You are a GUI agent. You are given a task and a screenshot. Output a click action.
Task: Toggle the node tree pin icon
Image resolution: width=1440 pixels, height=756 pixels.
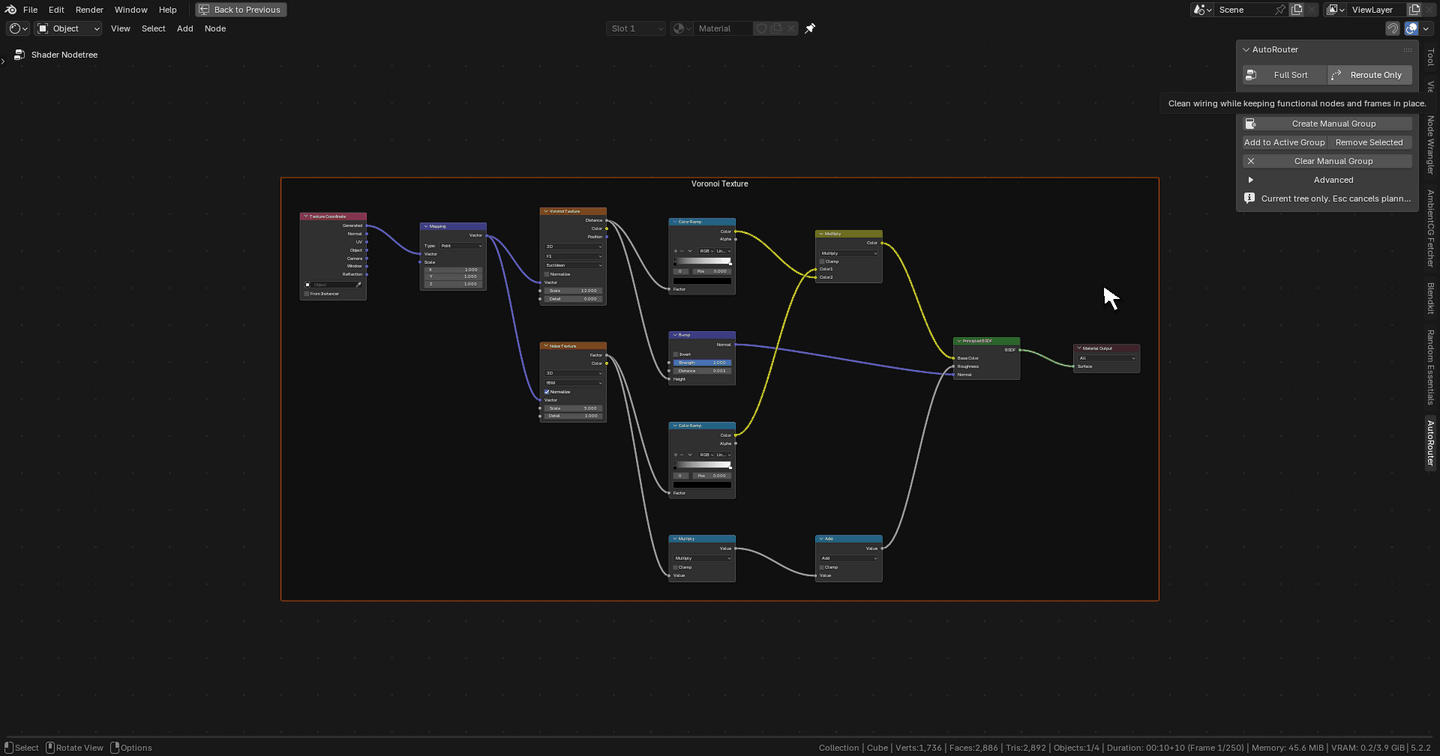810,28
